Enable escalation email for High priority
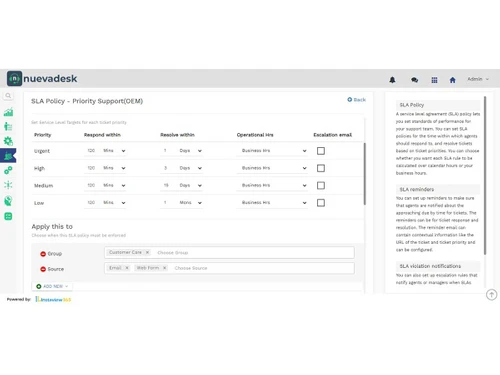The image size is (500, 375). 321,168
